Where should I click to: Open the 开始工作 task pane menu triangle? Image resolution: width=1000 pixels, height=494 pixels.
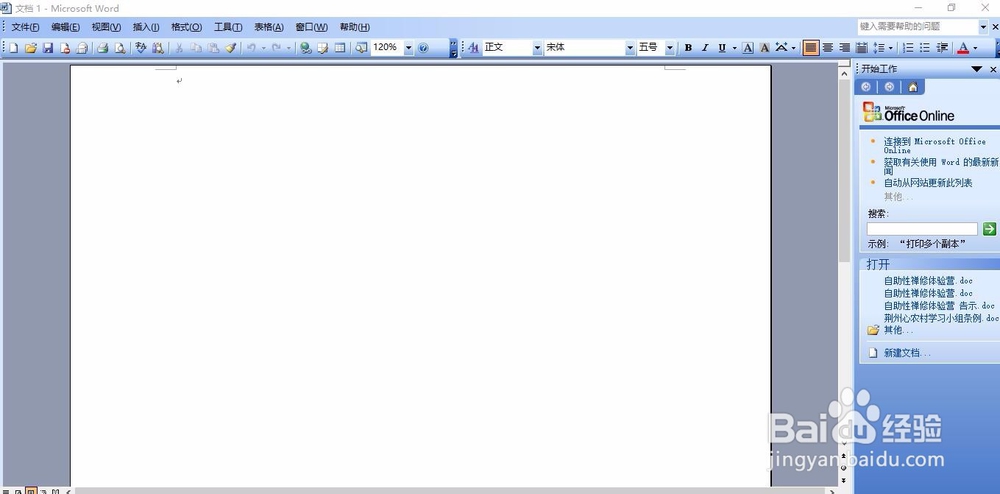click(976, 69)
